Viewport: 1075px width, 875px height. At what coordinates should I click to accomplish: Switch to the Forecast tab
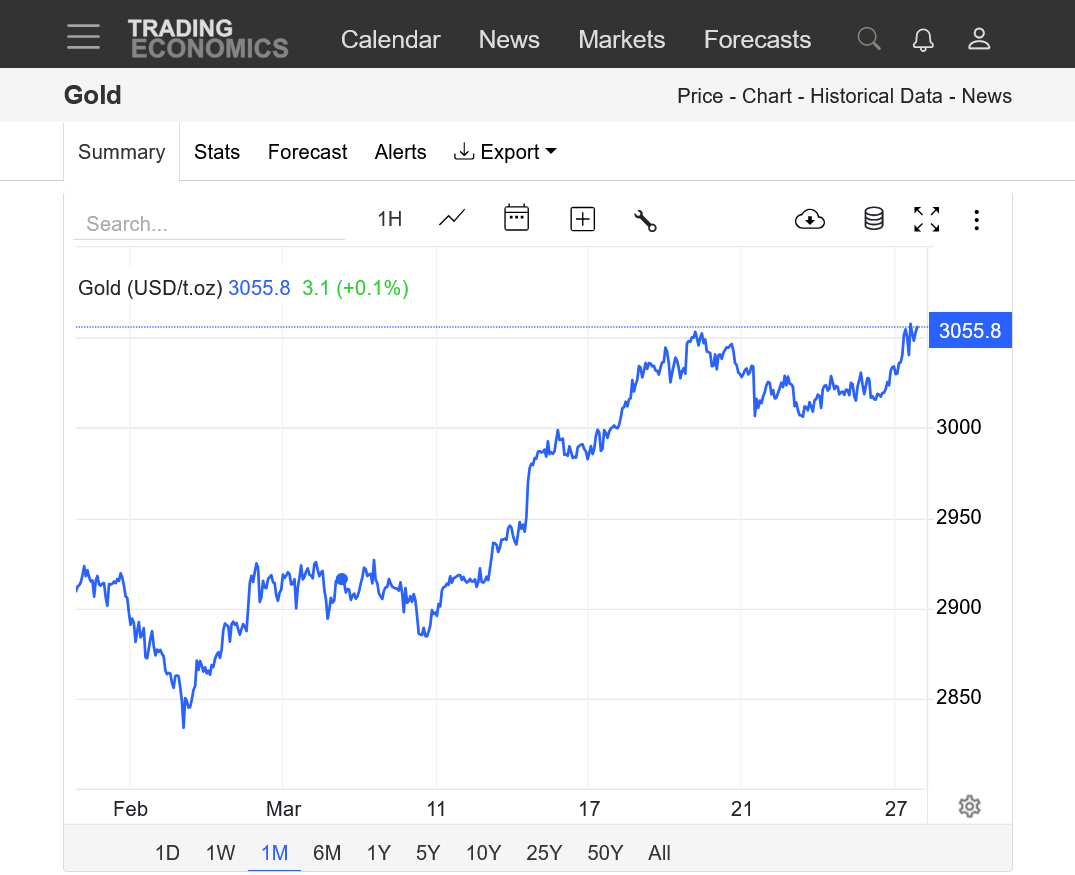pos(307,152)
